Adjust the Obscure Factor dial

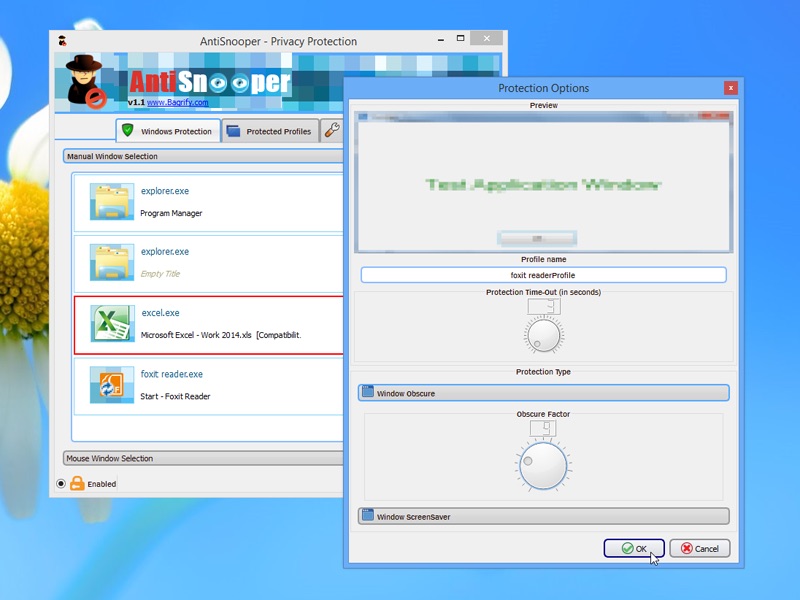pyautogui.click(x=543, y=466)
